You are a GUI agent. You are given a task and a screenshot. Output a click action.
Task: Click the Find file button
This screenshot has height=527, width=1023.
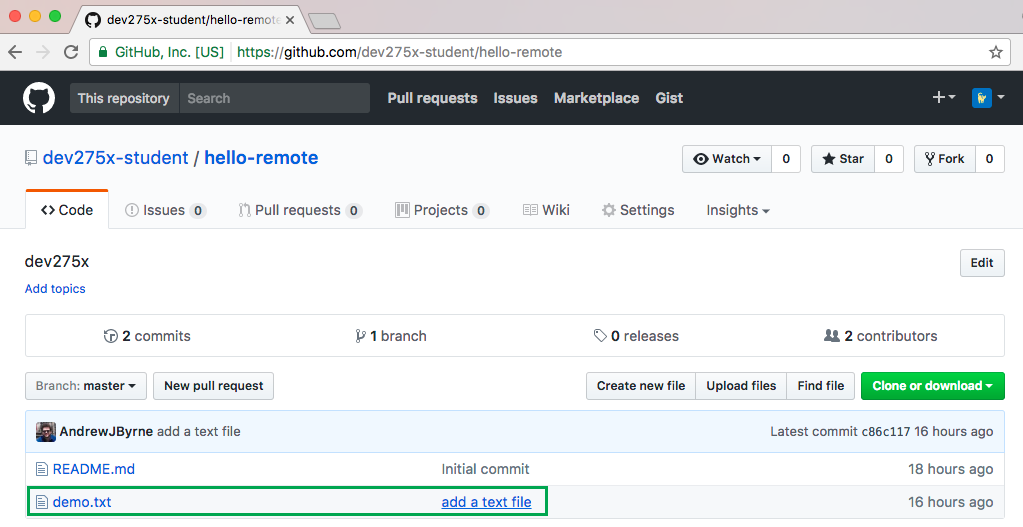821,386
